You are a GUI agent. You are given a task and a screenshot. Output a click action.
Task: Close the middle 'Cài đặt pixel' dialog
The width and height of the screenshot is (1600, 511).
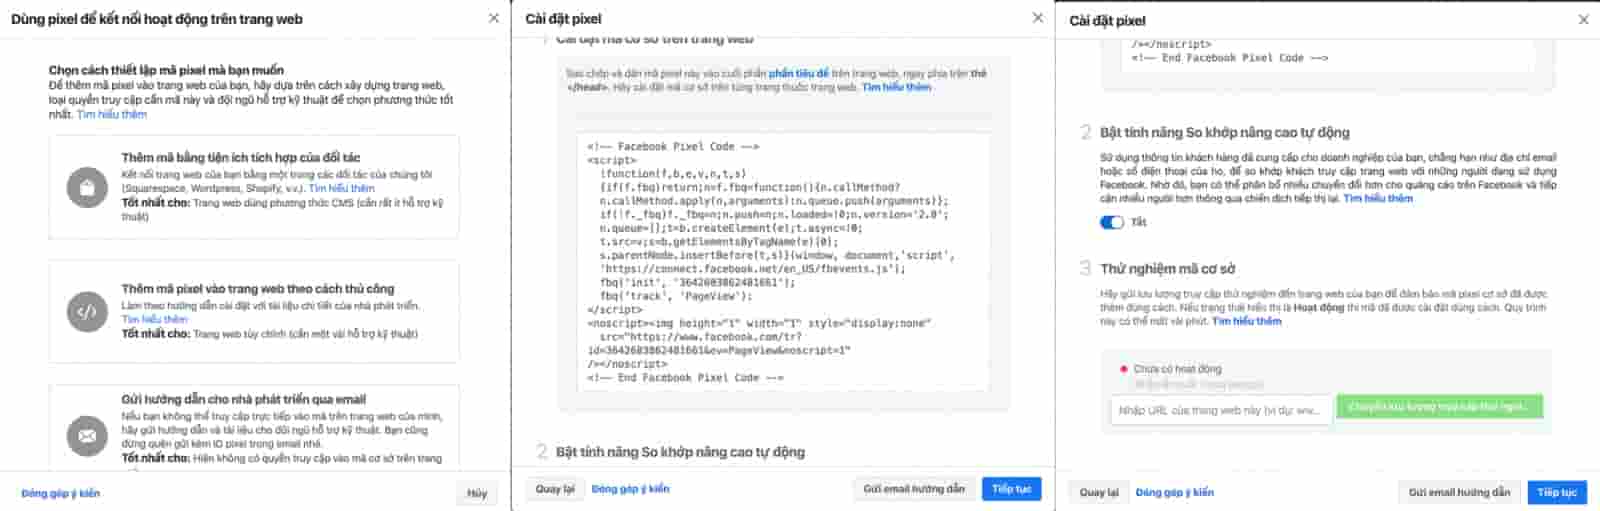point(1037,18)
